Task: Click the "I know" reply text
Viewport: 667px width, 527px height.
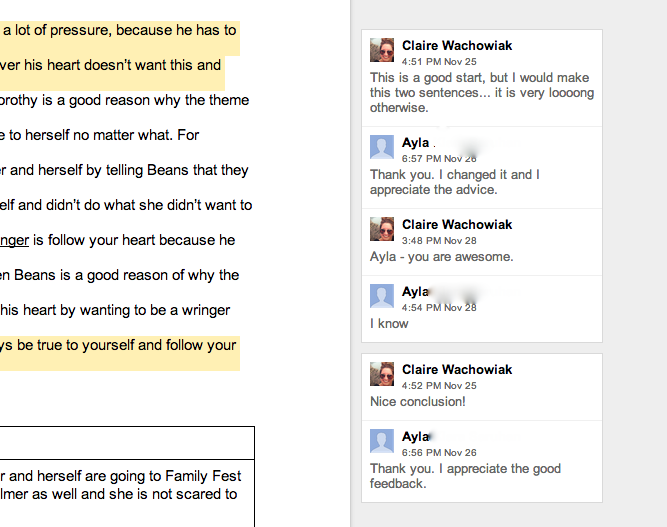Action: tap(389, 323)
